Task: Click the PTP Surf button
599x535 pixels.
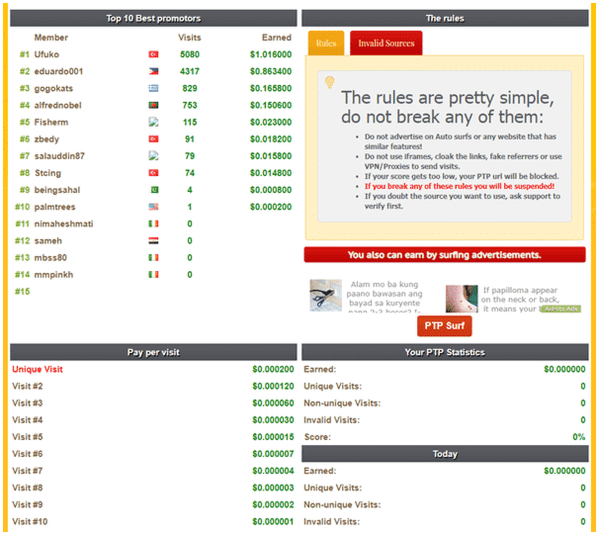Action: pos(444,326)
